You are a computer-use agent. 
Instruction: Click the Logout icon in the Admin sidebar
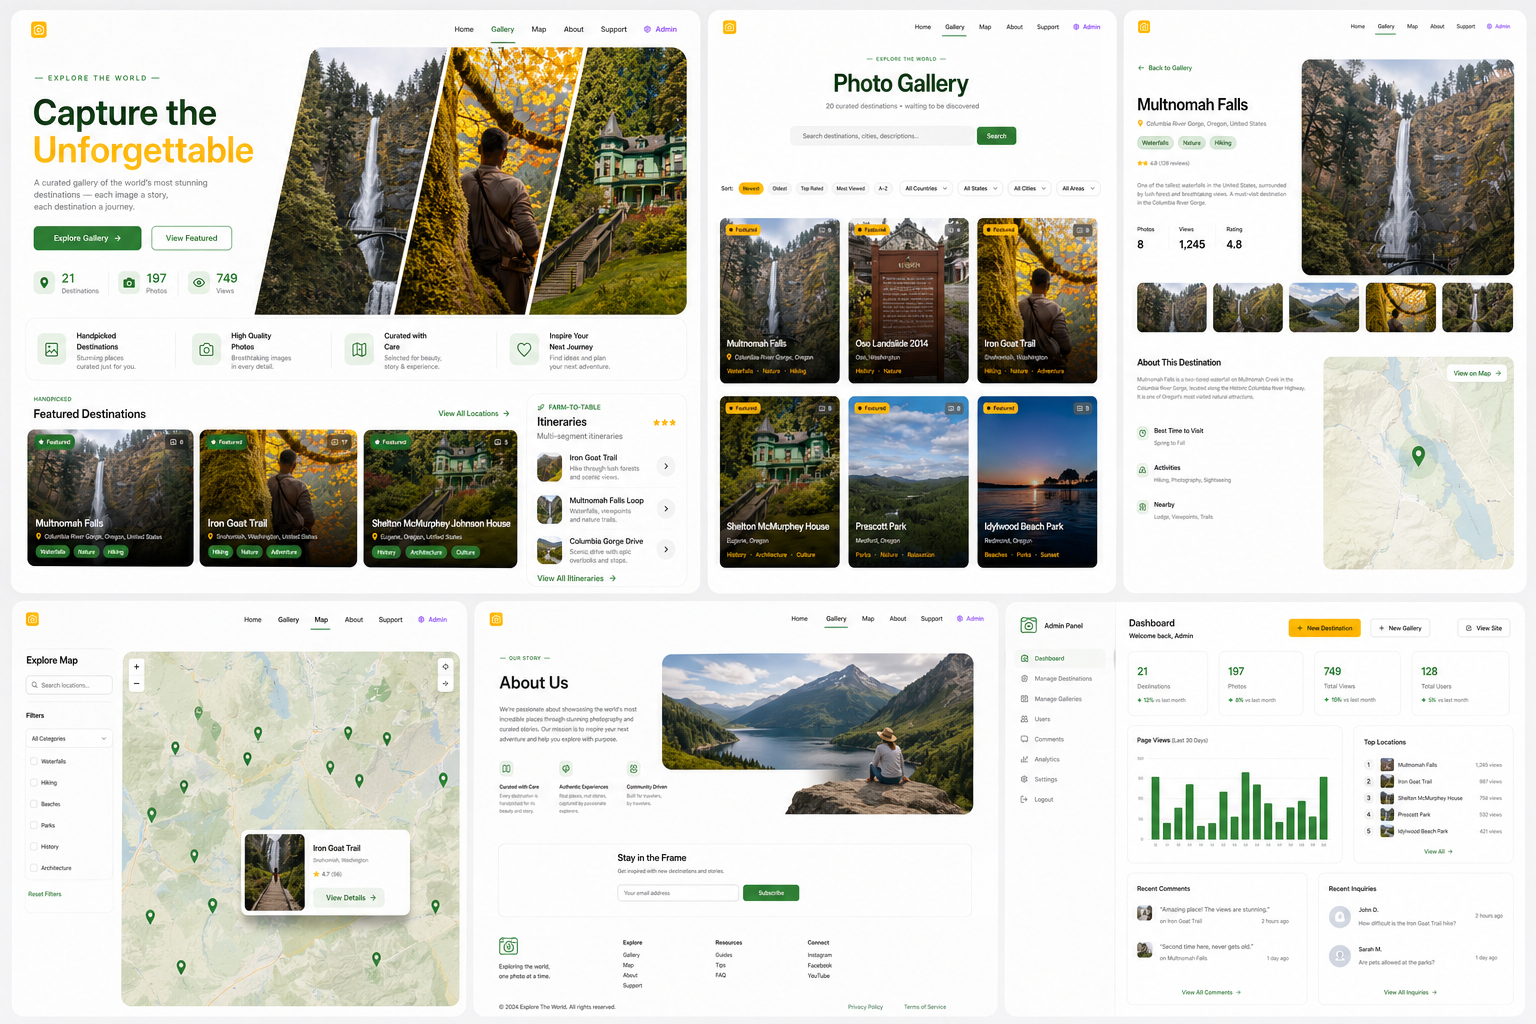1024,799
